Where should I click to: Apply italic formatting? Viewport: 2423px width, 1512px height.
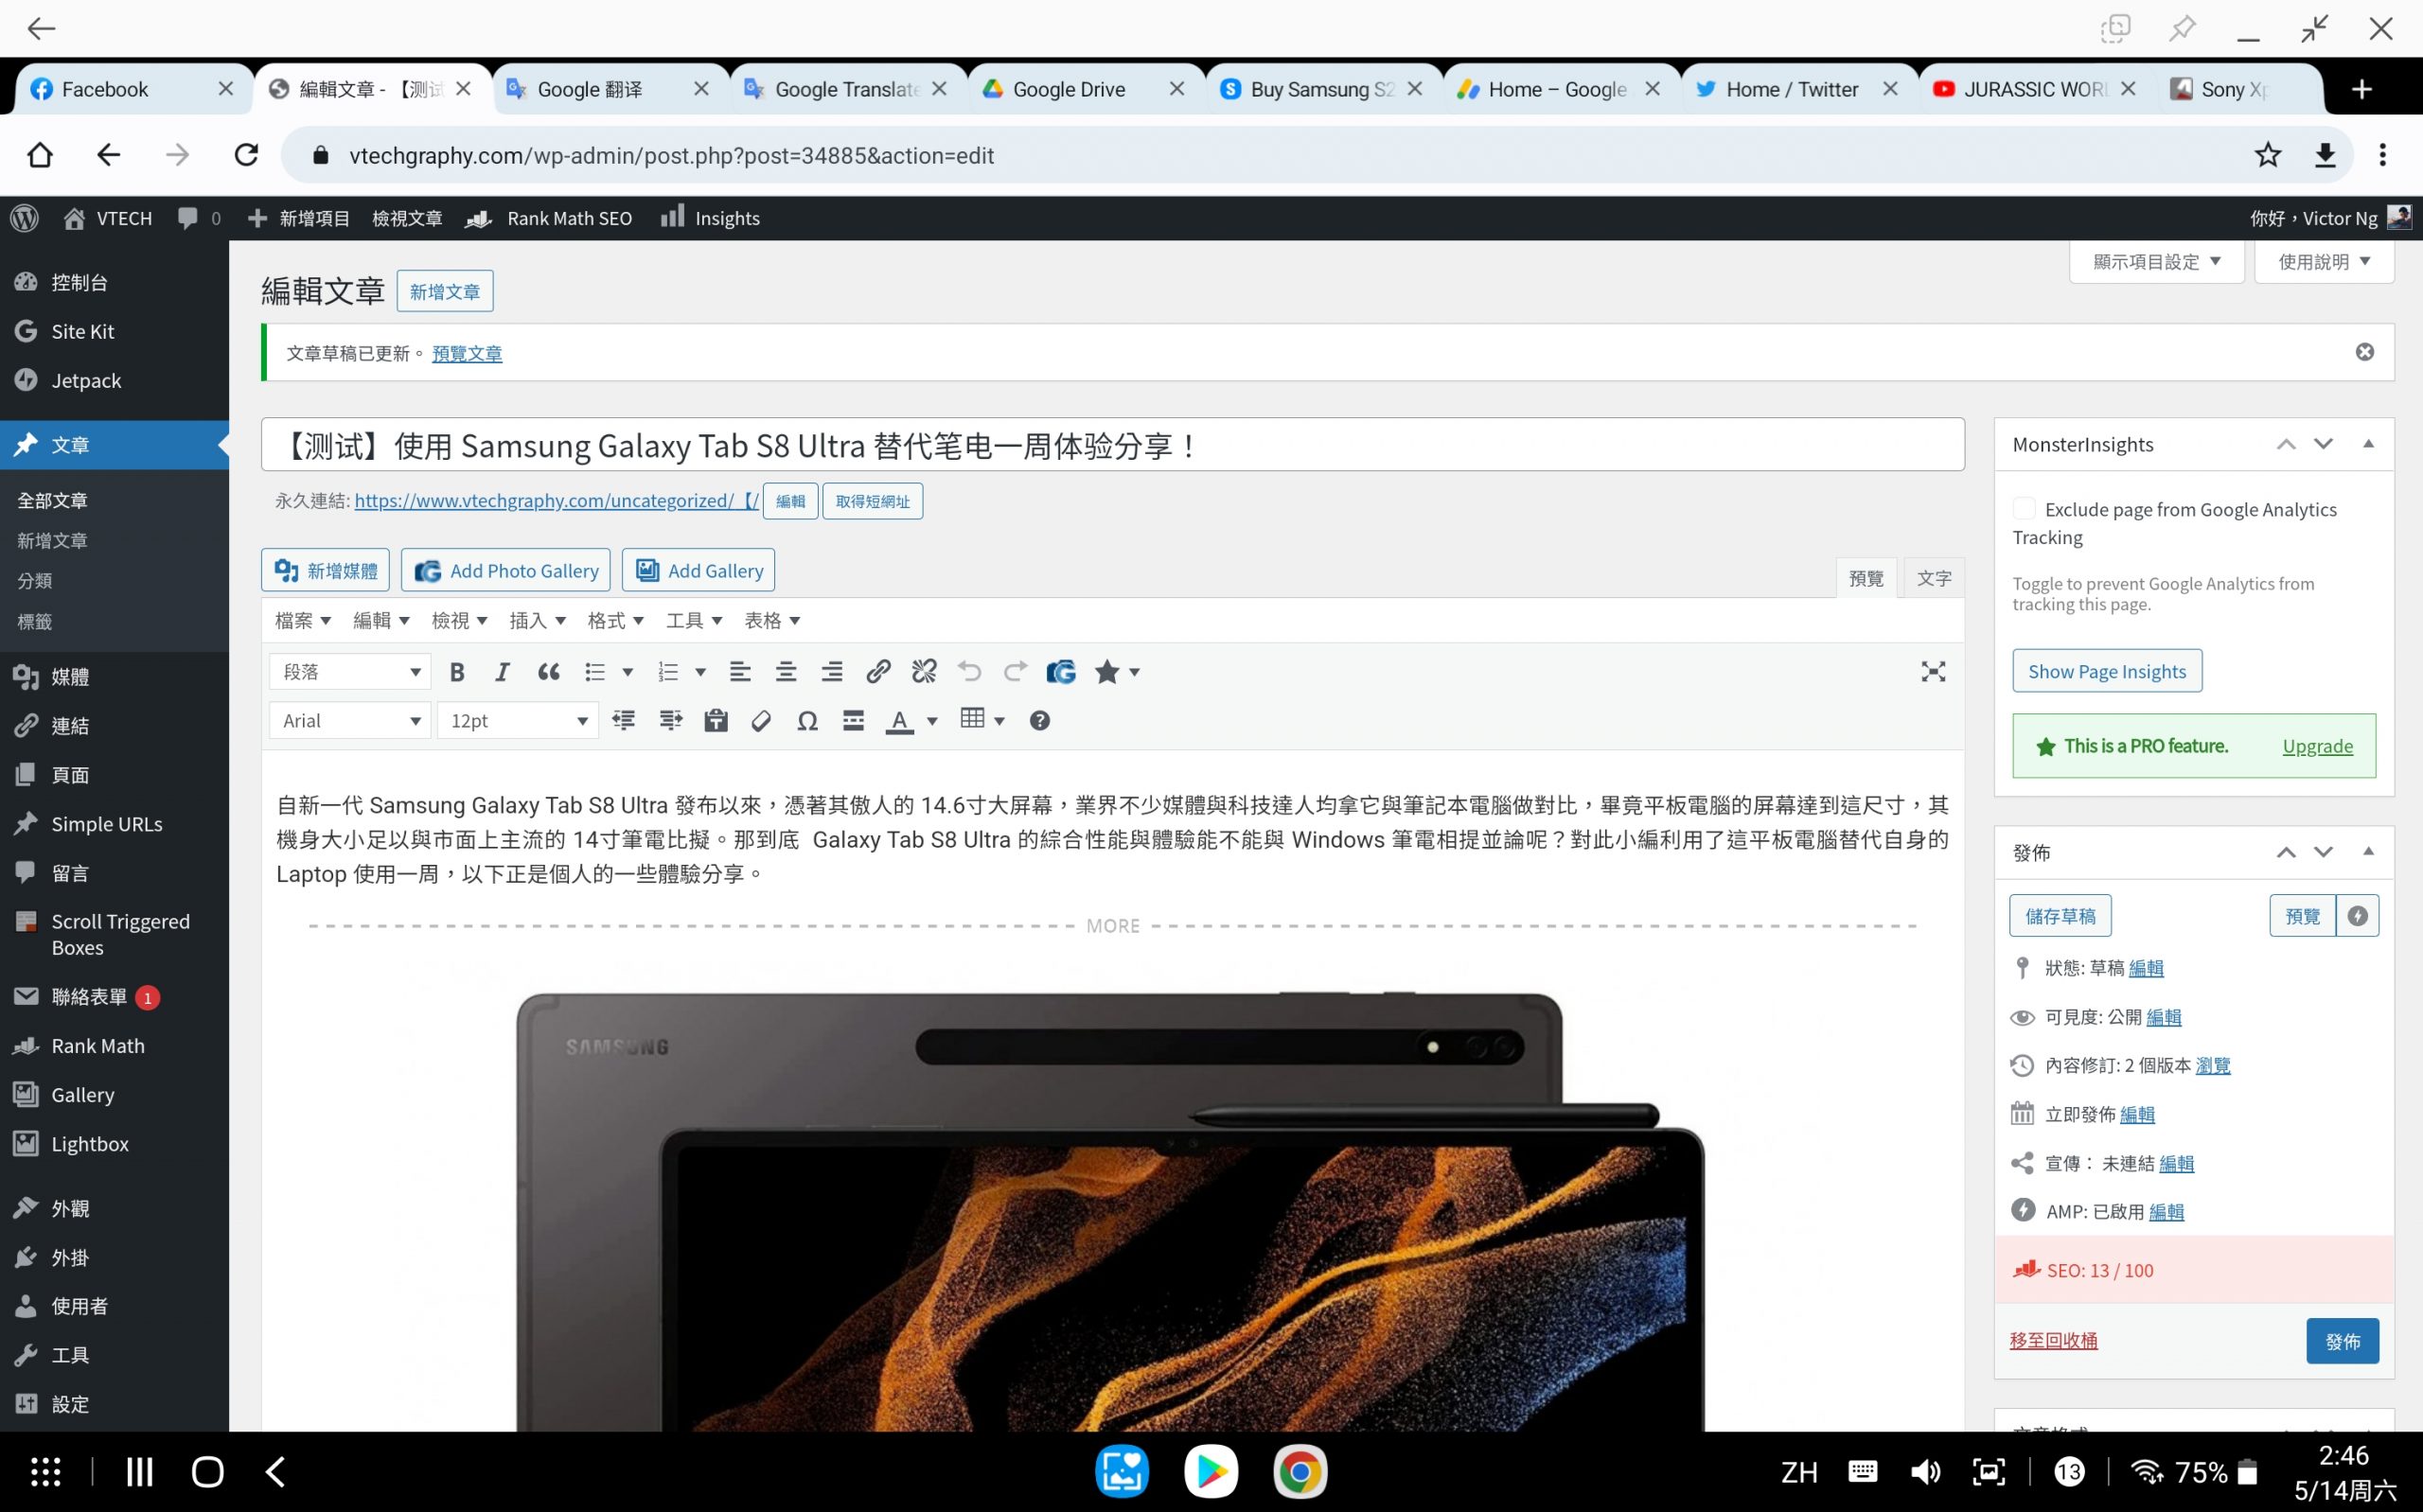pos(502,672)
